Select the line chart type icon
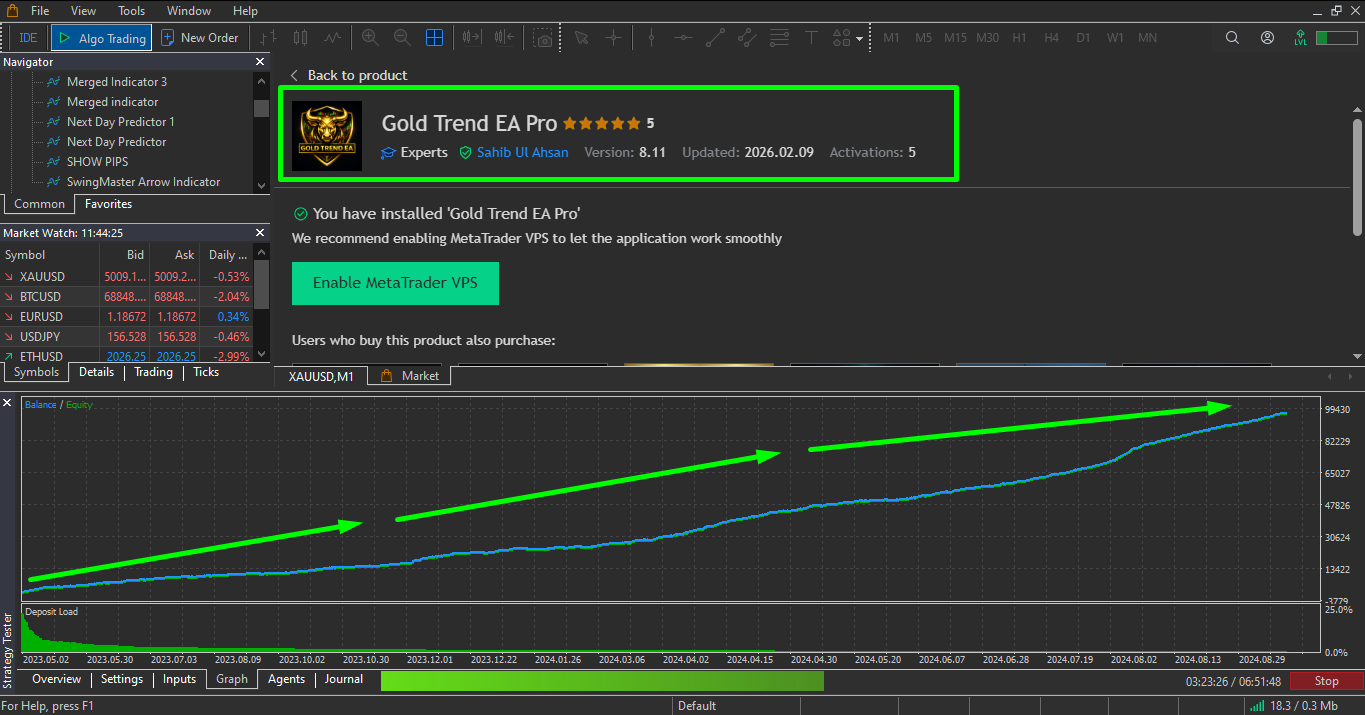This screenshot has height=715, width=1365. click(x=333, y=38)
